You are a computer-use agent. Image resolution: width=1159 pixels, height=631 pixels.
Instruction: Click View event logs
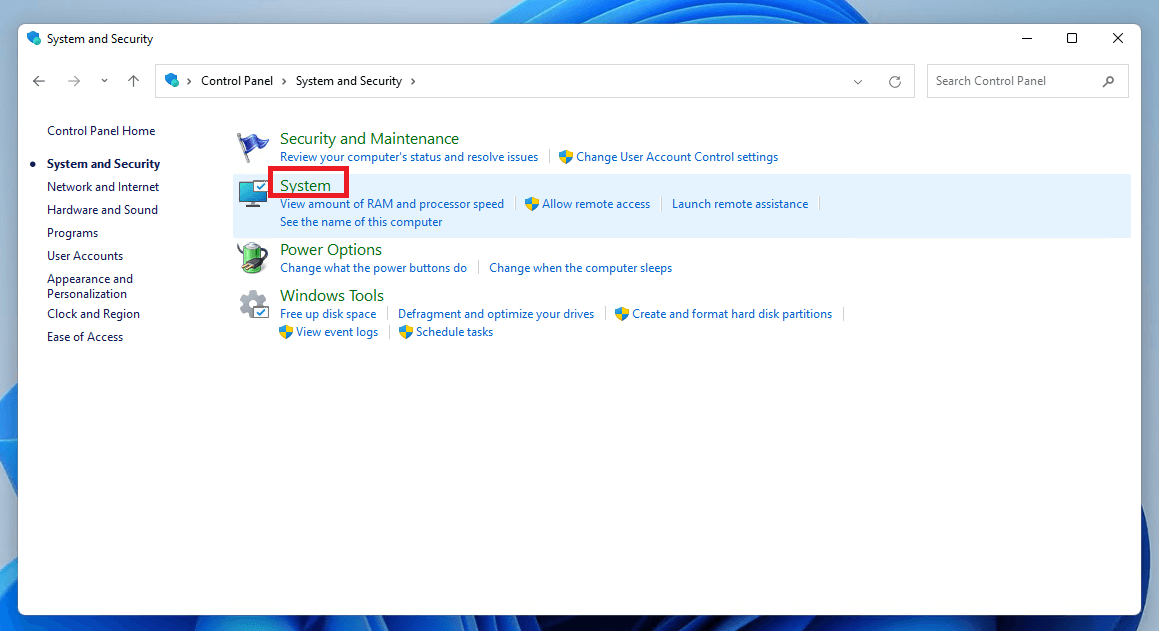tap(337, 332)
